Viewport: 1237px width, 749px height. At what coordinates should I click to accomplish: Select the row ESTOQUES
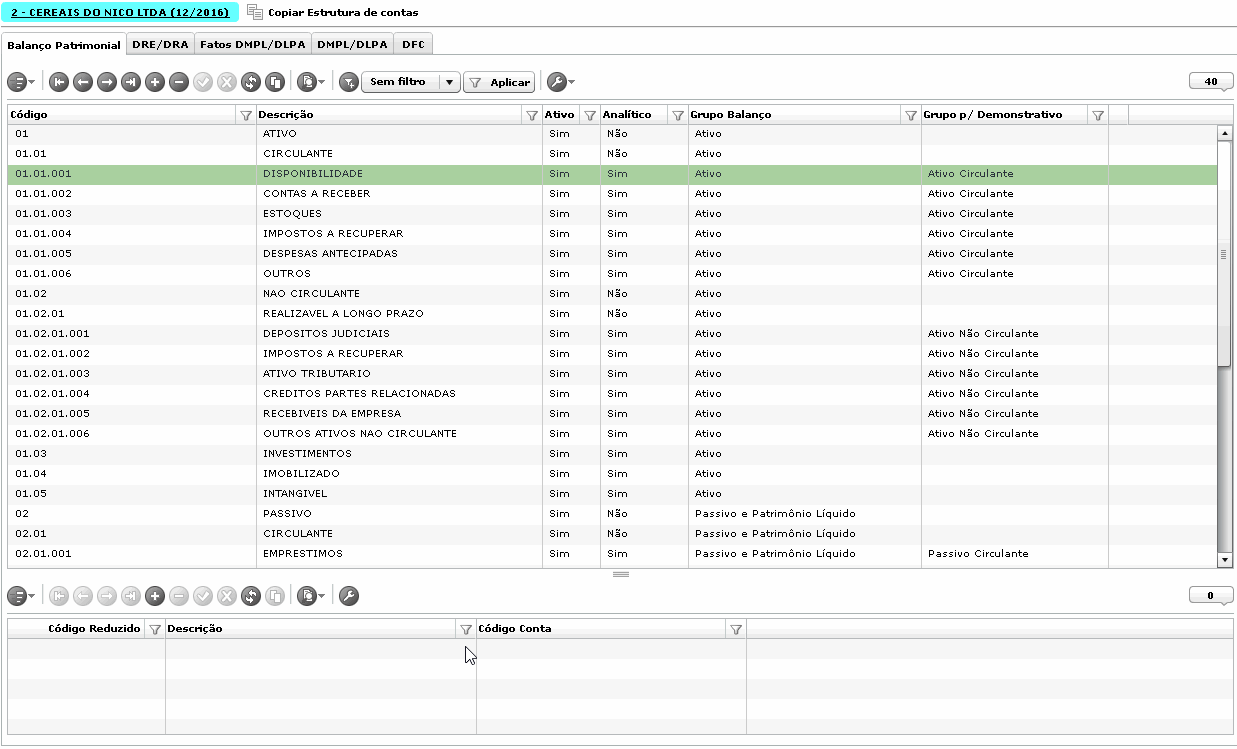(x=612, y=213)
